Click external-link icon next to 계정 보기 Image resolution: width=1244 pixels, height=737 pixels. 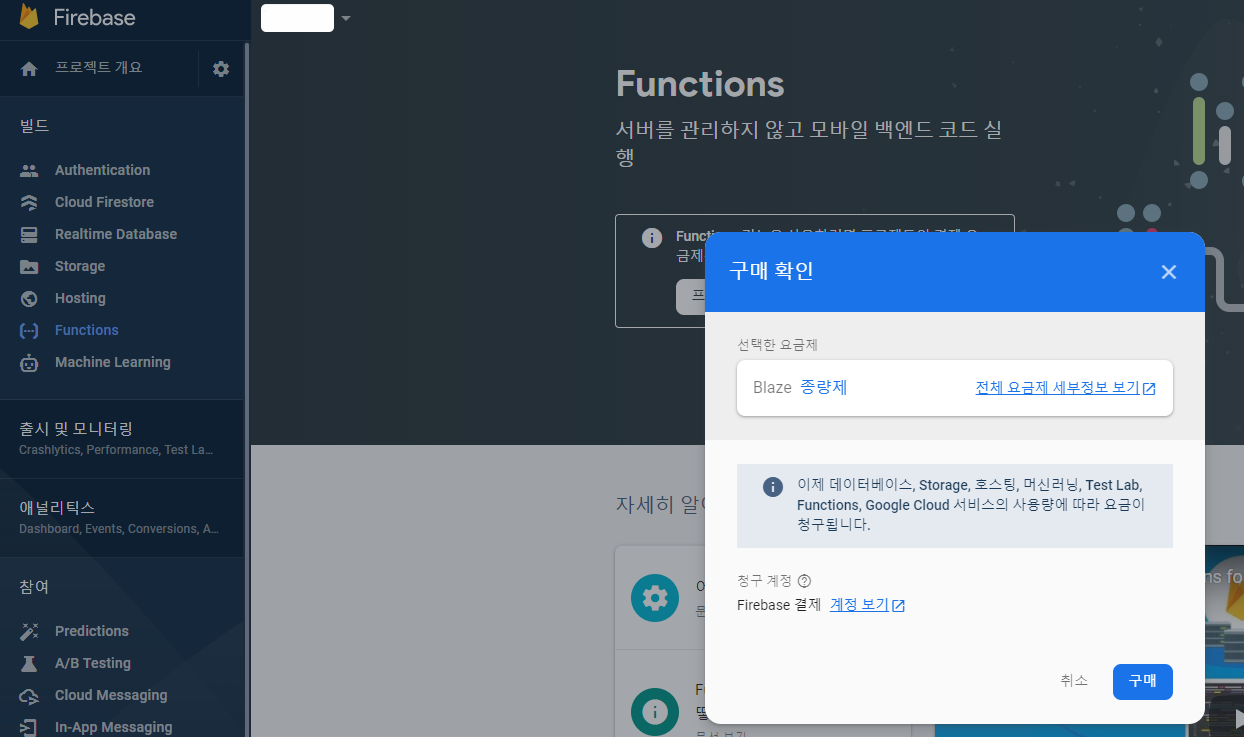pyautogui.click(x=898, y=606)
